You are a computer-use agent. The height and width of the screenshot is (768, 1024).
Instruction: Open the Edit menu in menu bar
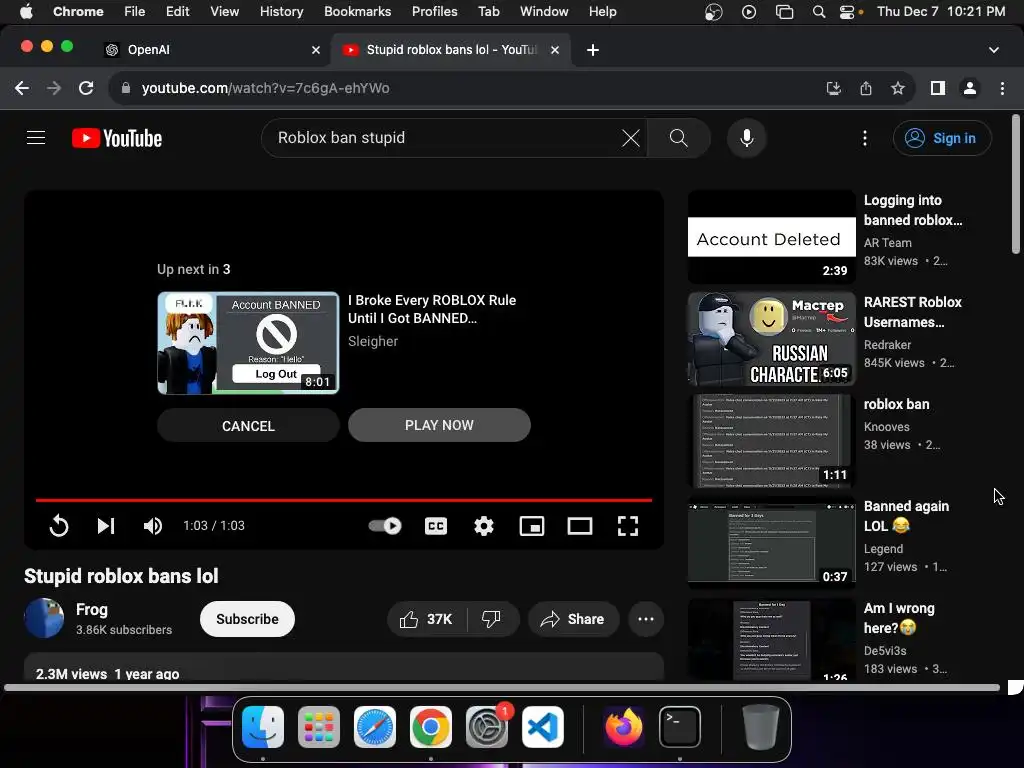tap(177, 11)
